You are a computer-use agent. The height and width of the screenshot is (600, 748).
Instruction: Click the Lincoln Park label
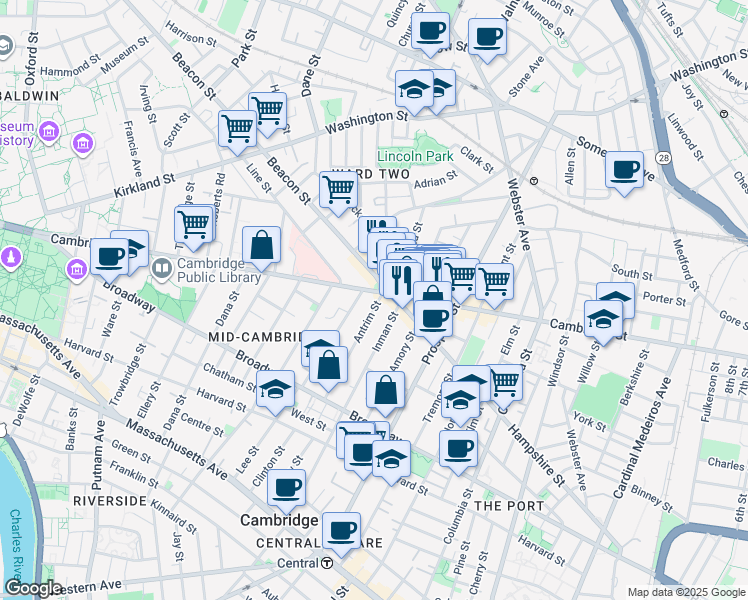415,156
